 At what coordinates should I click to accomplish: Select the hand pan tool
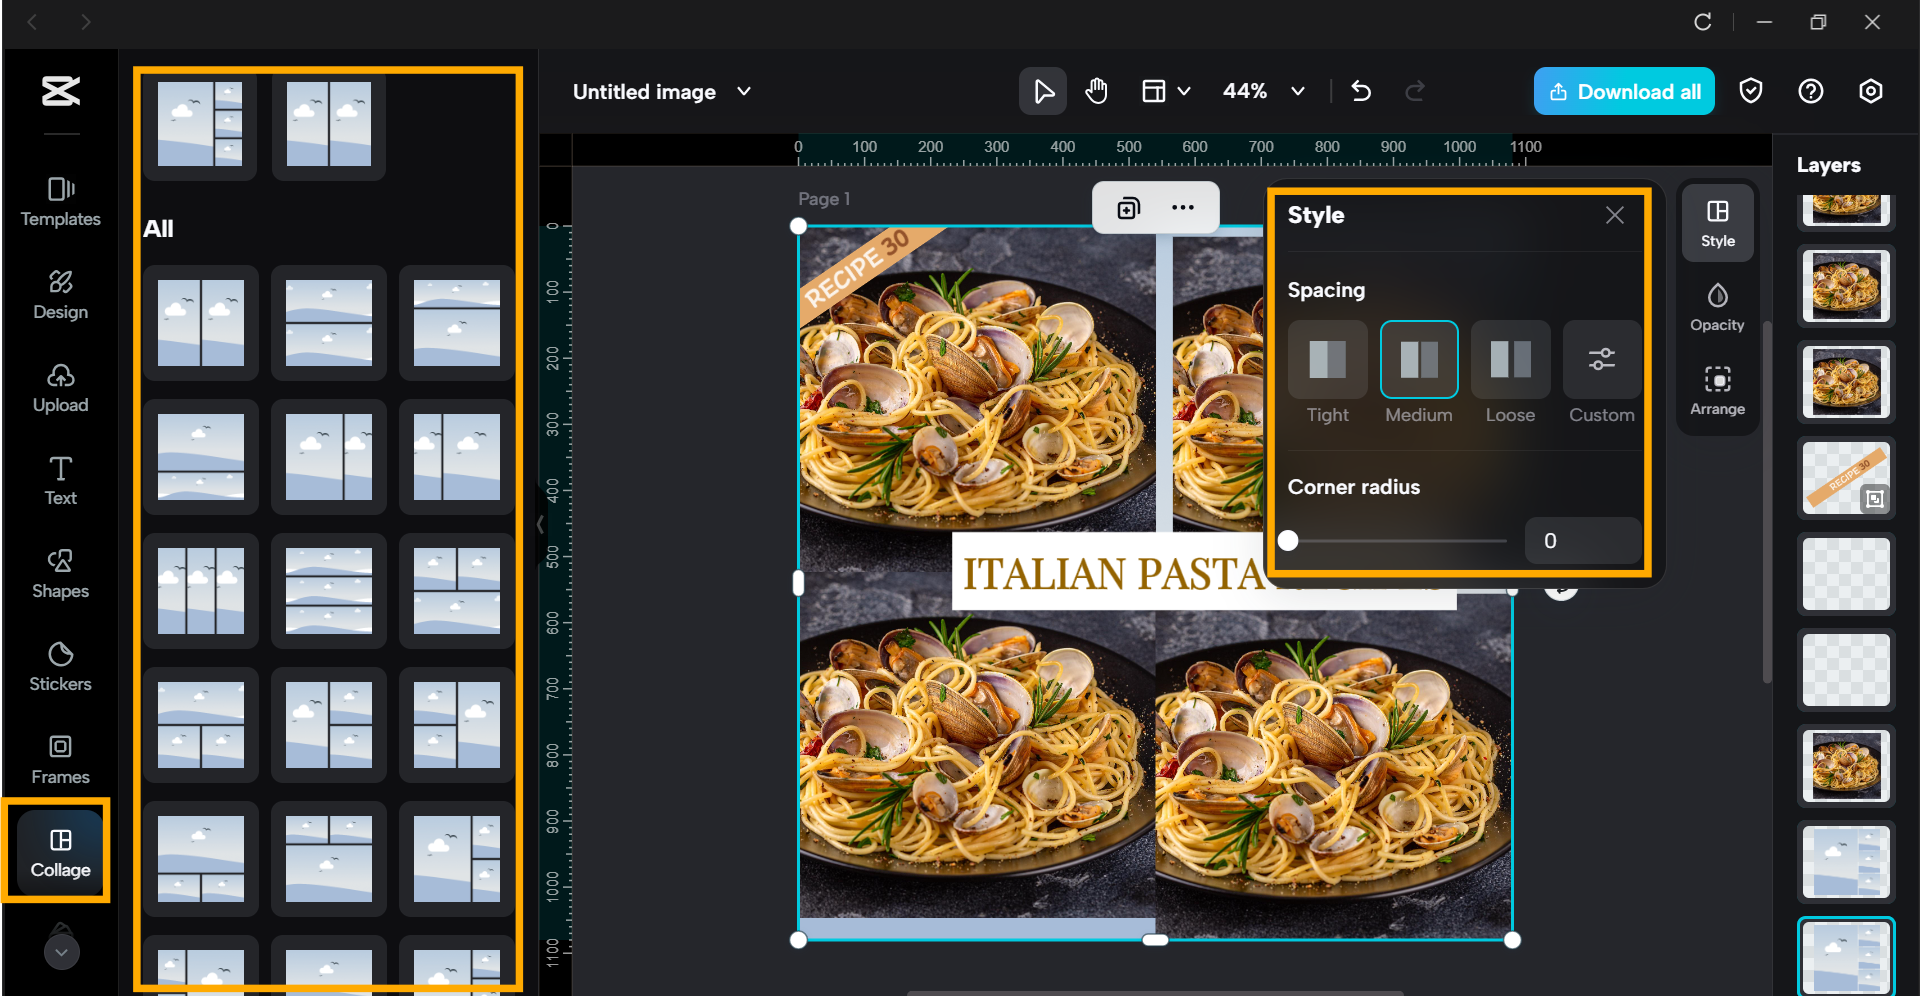[1096, 91]
